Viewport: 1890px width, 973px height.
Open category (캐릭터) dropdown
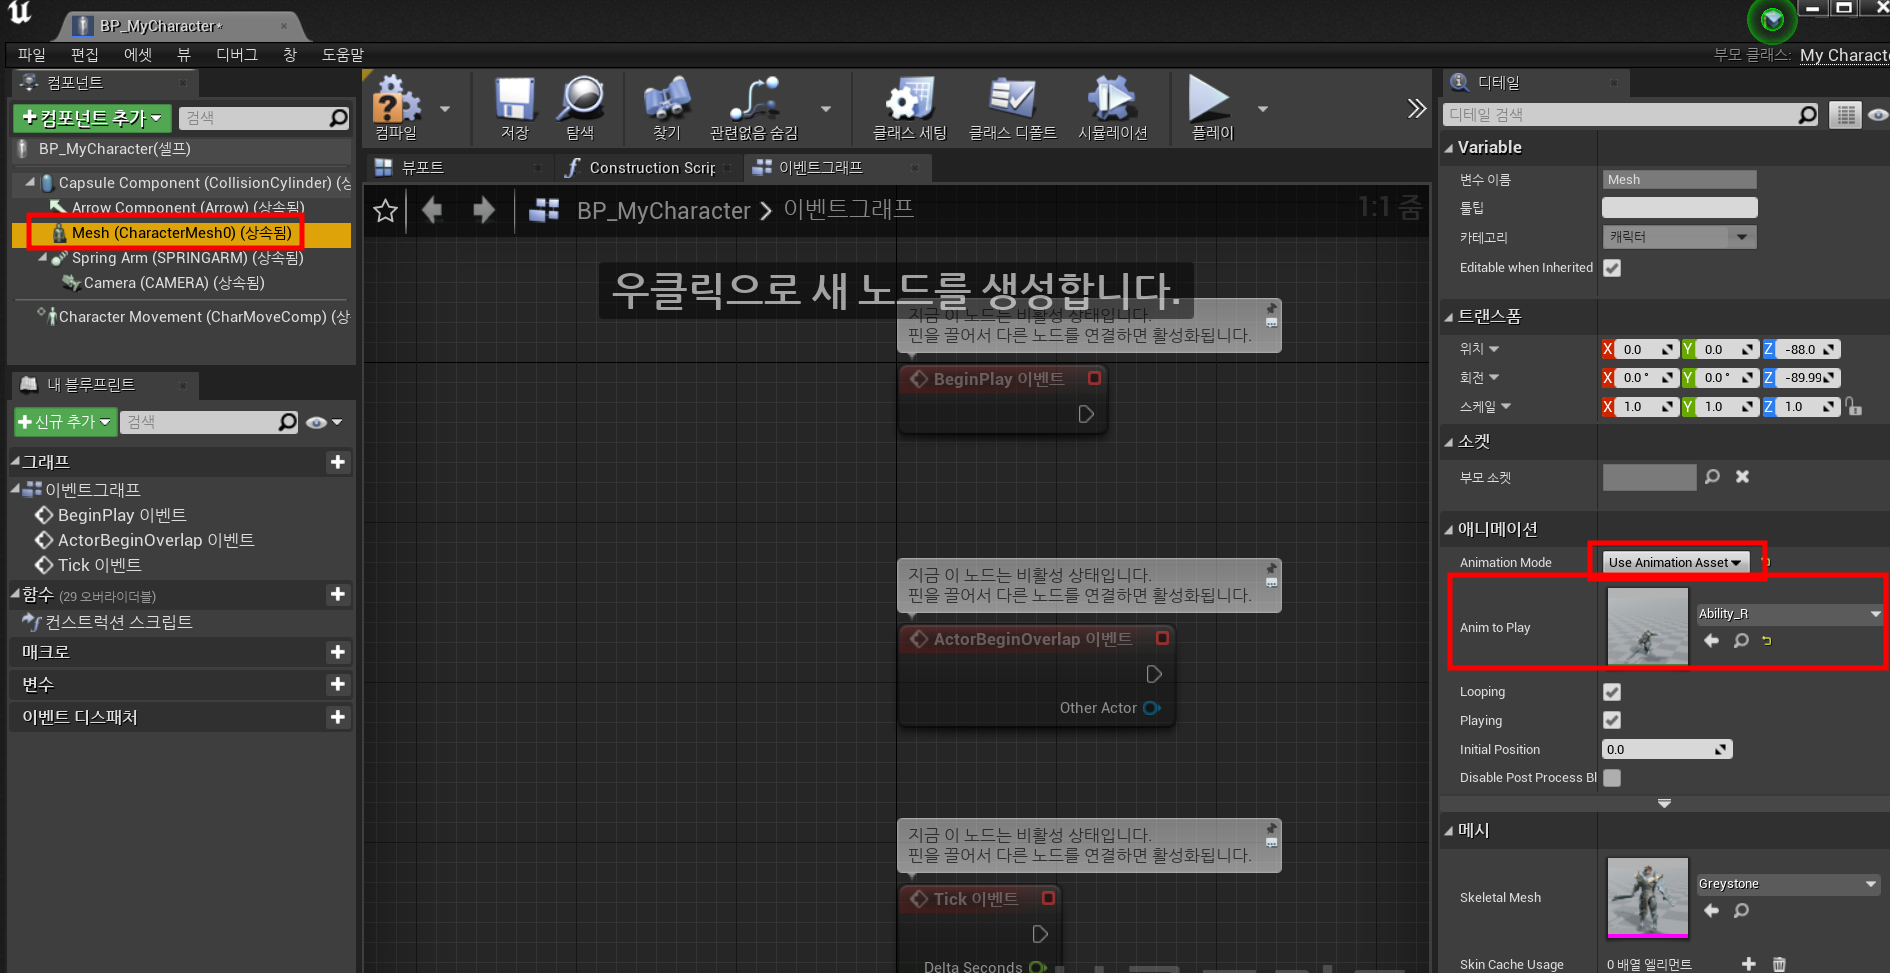[1679, 237]
